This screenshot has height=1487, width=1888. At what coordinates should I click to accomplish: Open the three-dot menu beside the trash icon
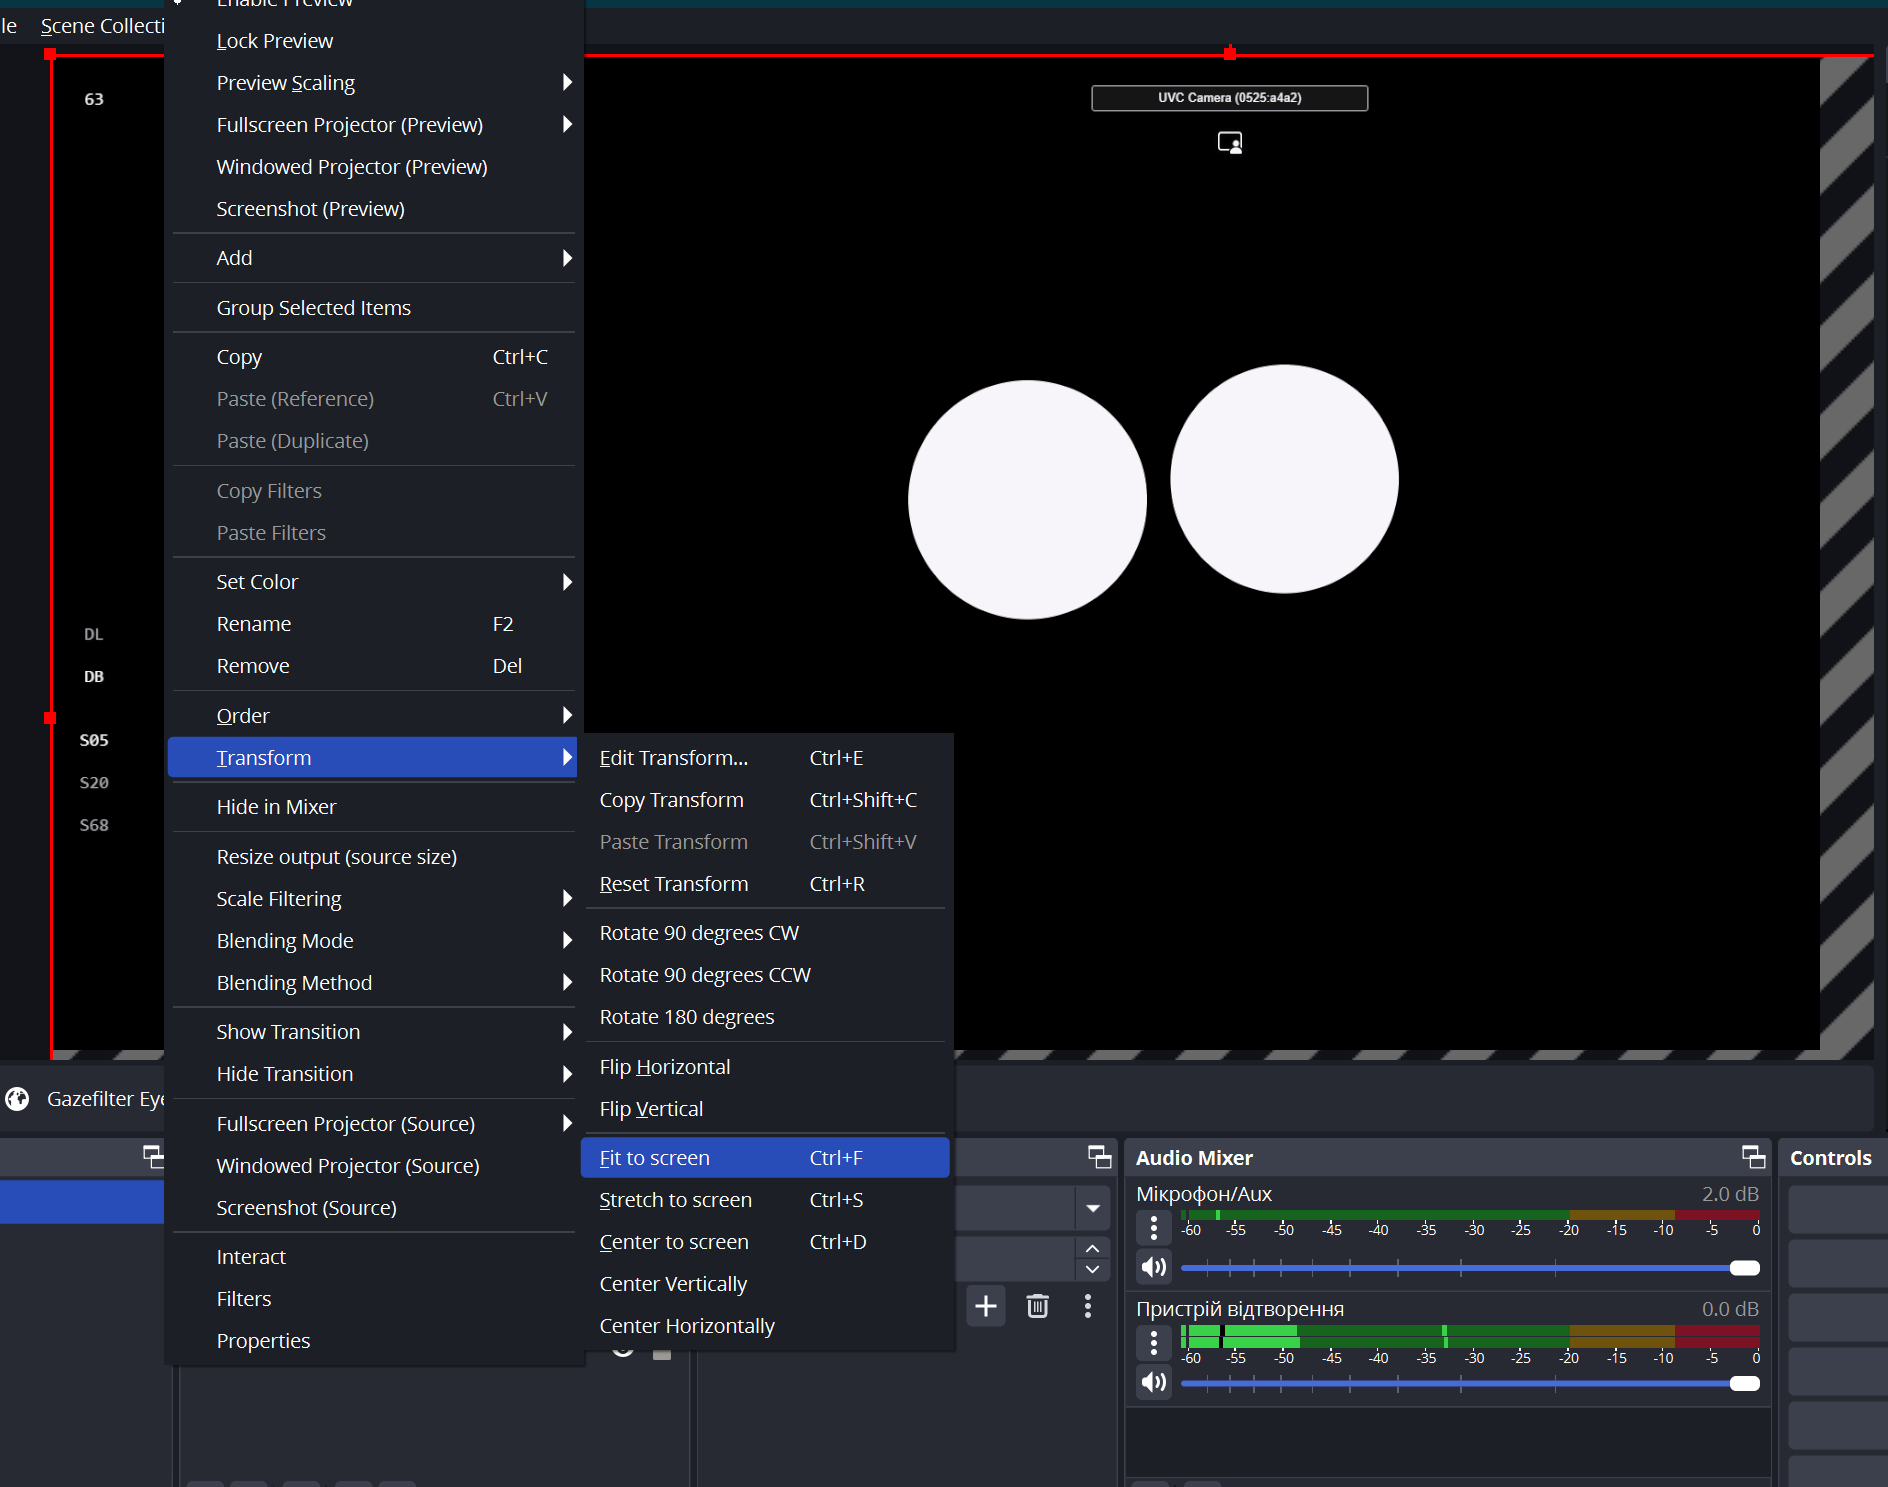1088,1305
